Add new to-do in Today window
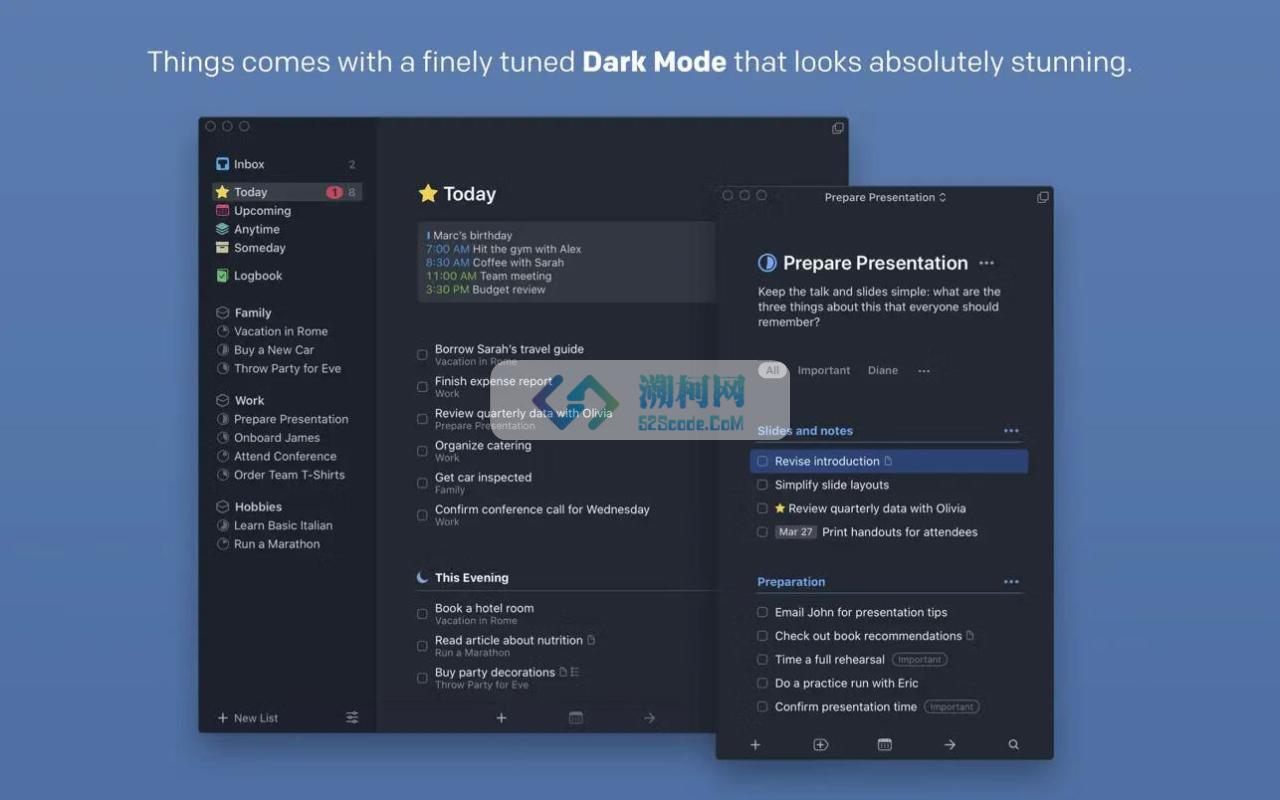 (x=501, y=718)
